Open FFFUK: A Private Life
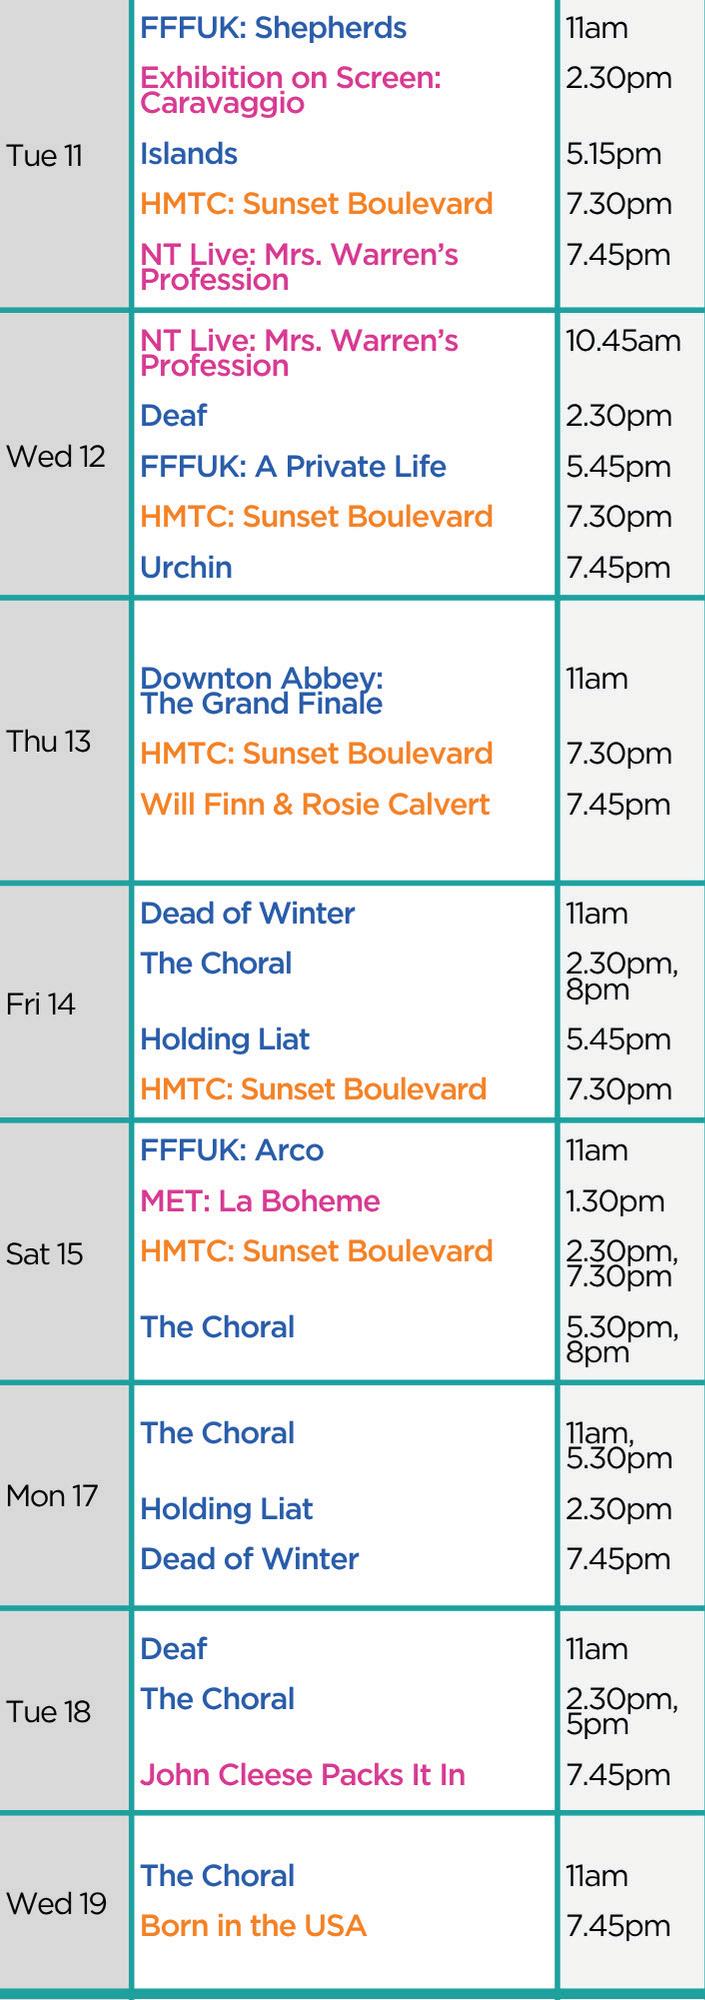This screenshot has width=705, height=2000. pyautogui.click(x=293, y=467)
